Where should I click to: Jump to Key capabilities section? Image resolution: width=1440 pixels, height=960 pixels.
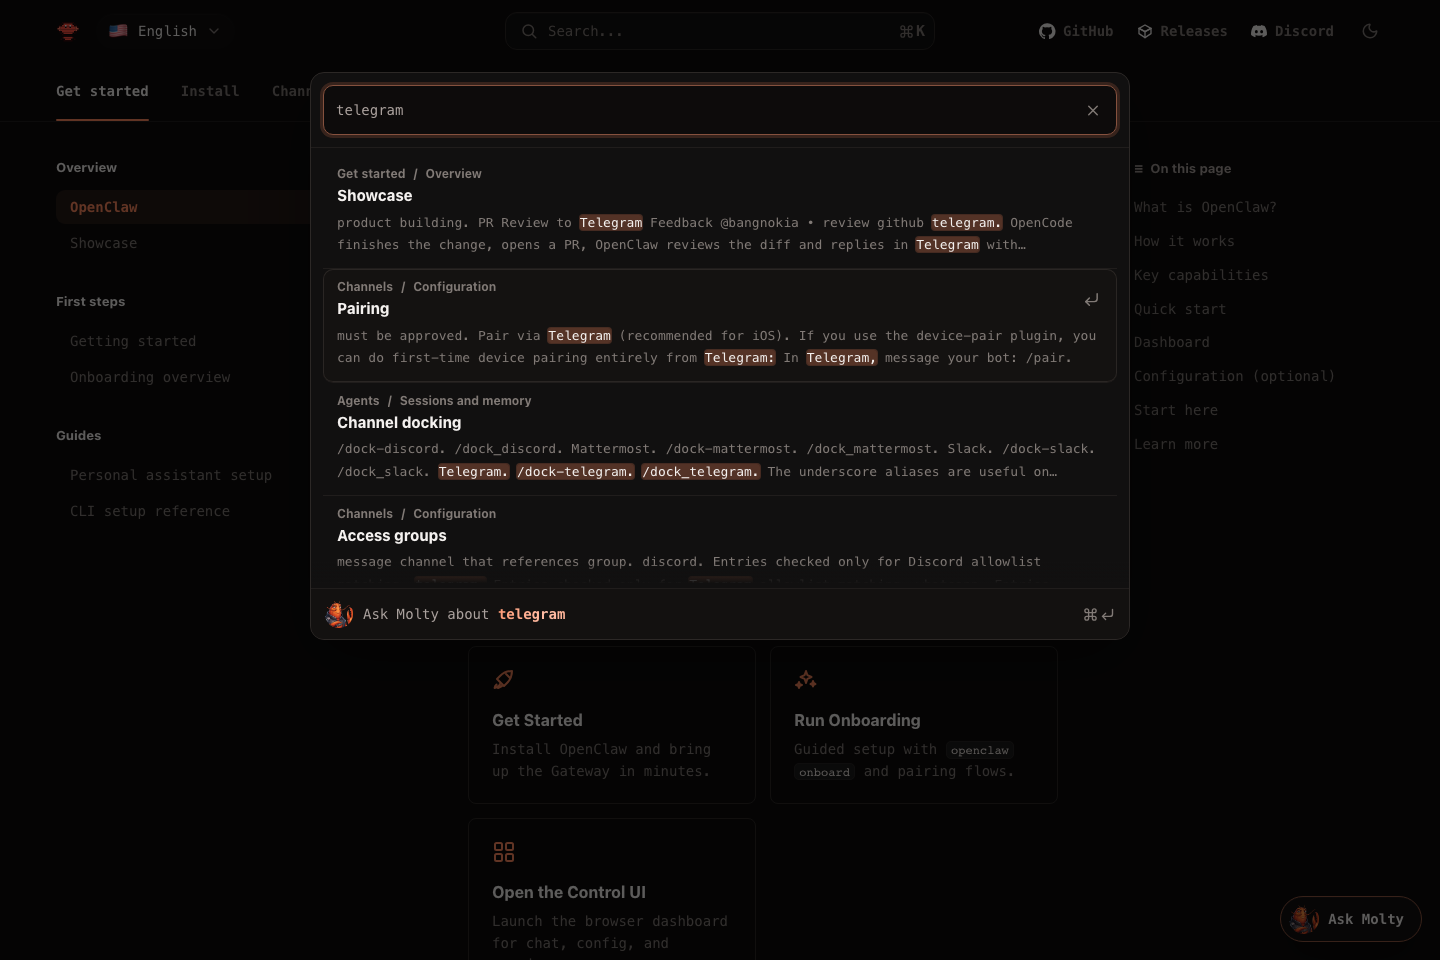[1201, 275]
